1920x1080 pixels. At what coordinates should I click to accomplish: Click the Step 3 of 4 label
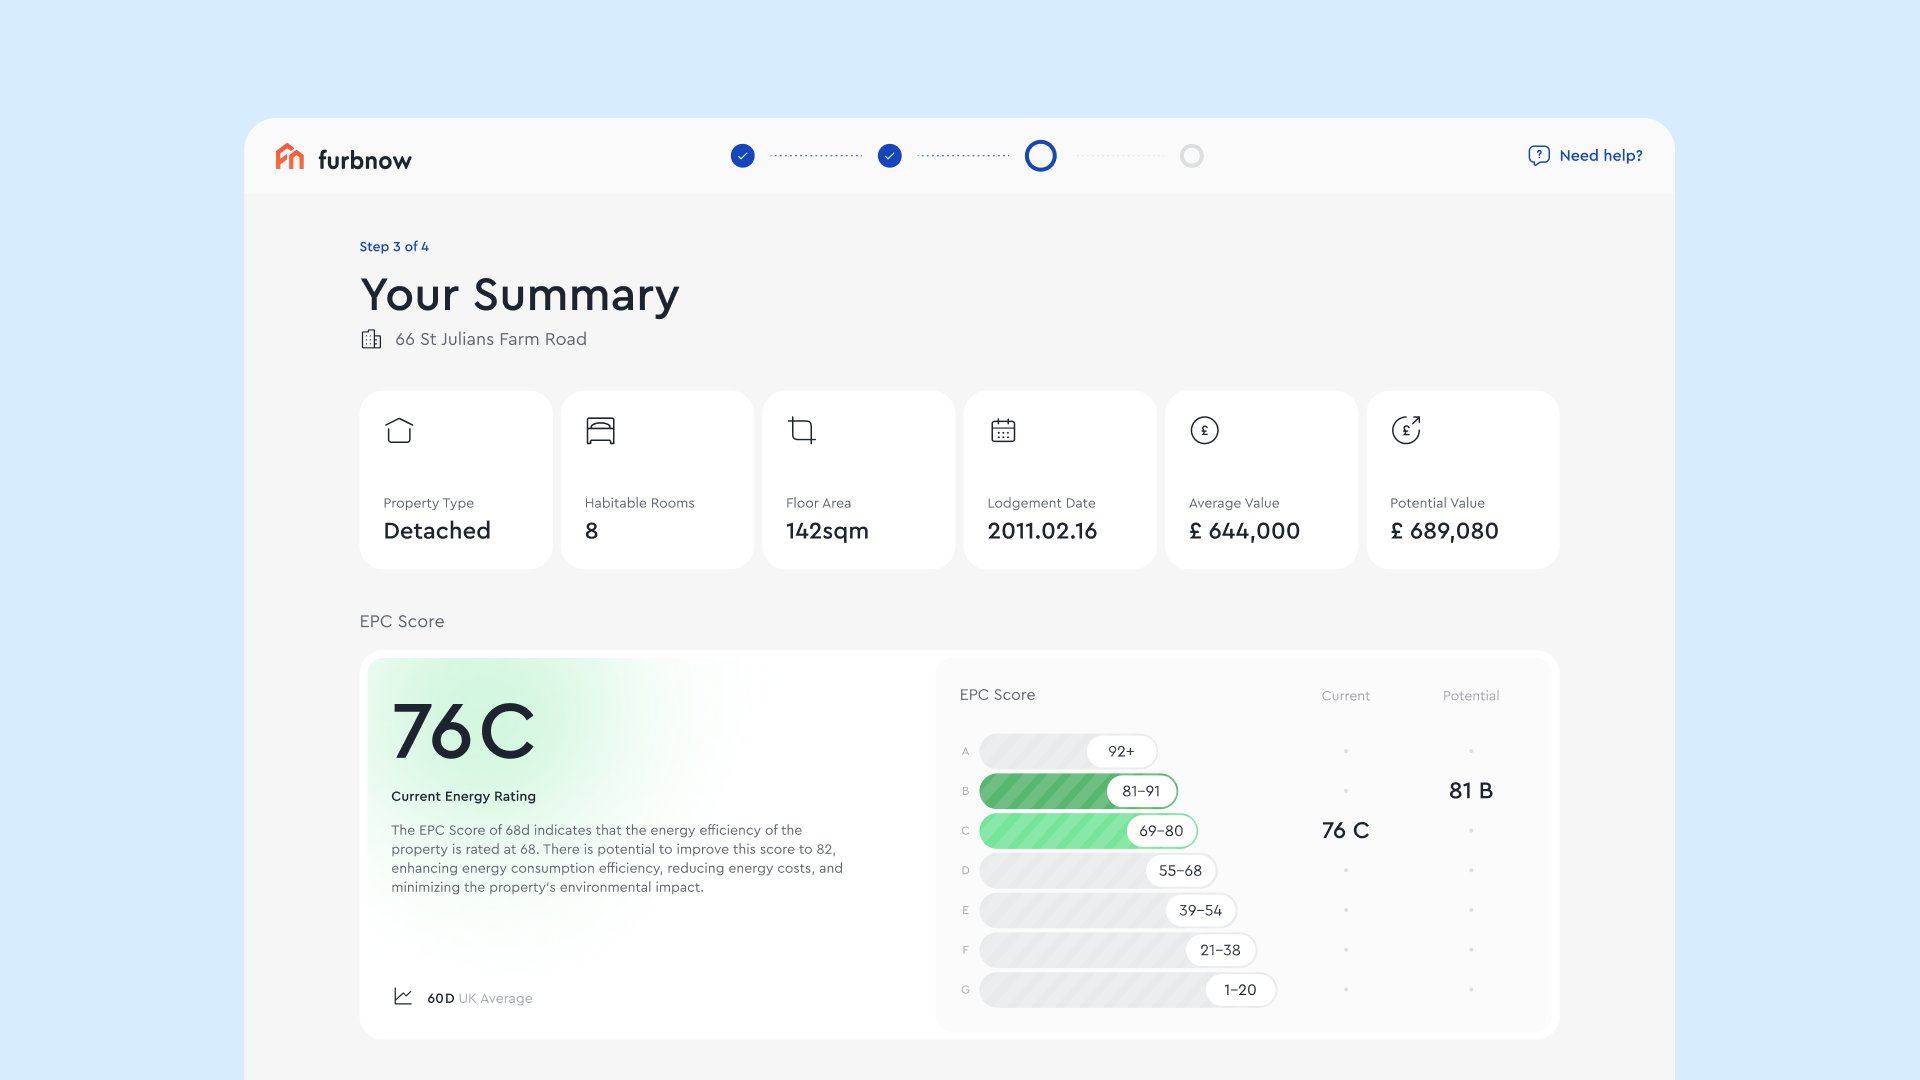pos(394,246)
